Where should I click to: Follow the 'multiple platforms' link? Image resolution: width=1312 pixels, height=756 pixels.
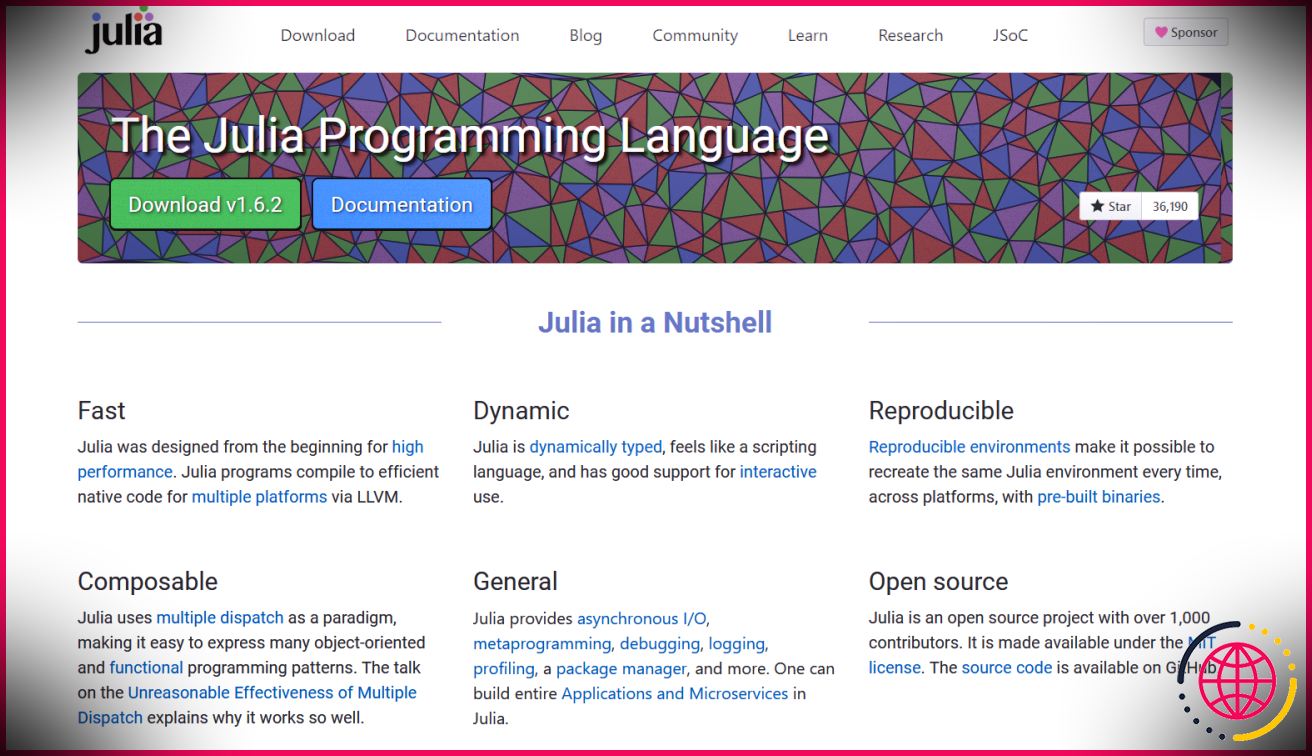(x=259, y=497)
